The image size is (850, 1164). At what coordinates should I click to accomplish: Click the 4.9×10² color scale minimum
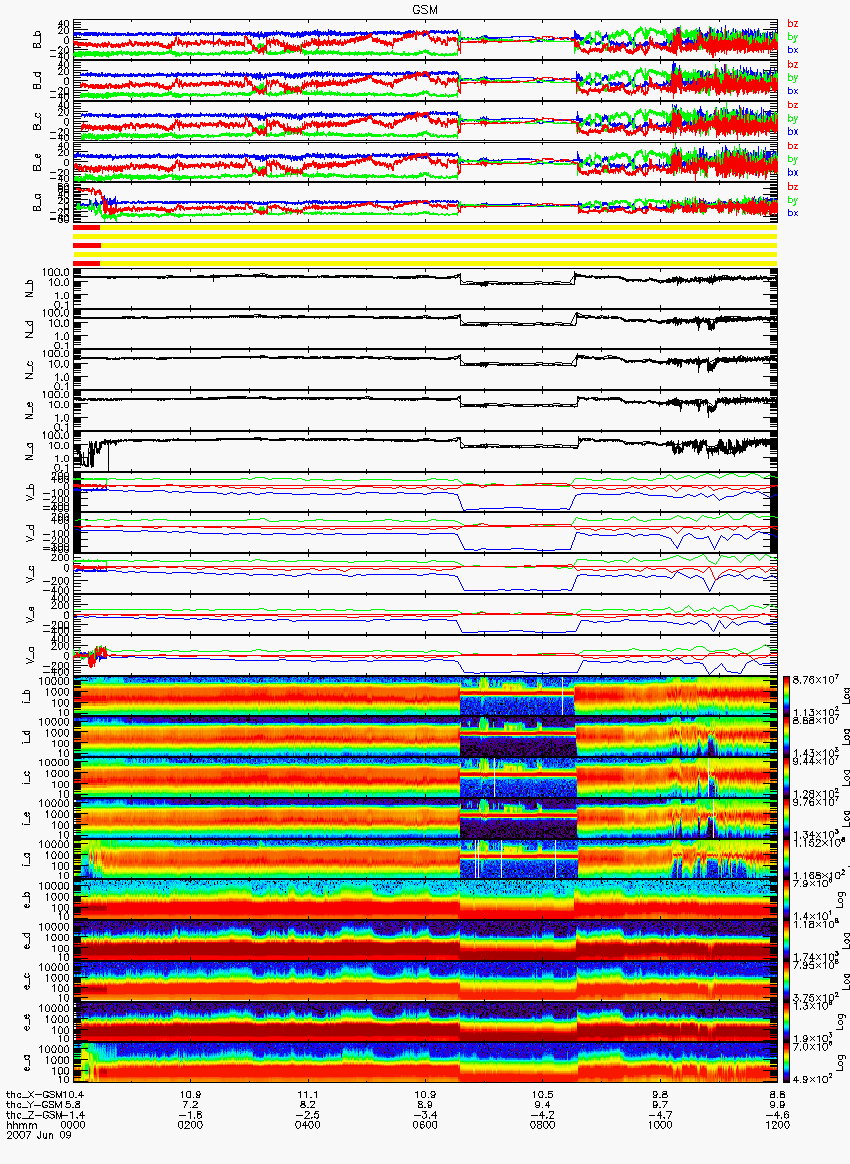tap(811, 1079)
